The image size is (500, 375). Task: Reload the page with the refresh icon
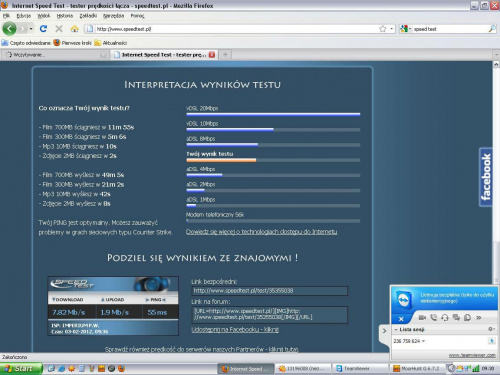[43, 29]
